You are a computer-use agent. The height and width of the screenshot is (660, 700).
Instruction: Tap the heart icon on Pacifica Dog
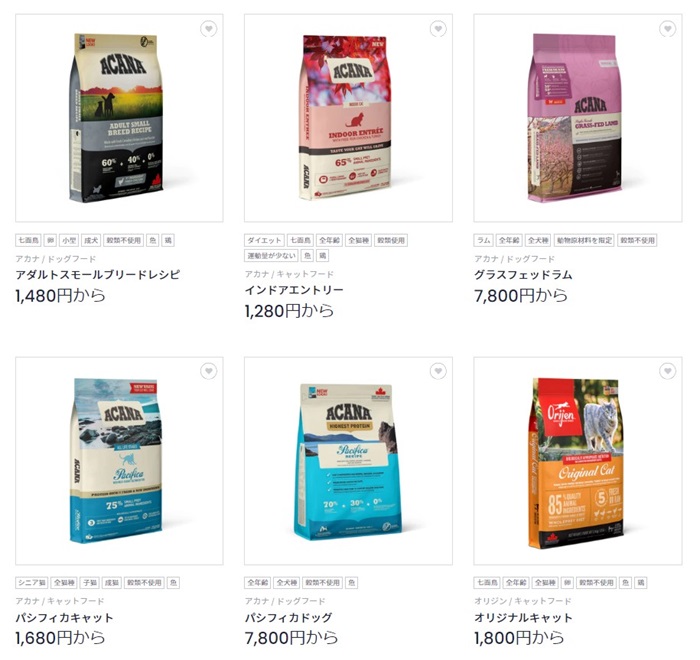[438, 371]
